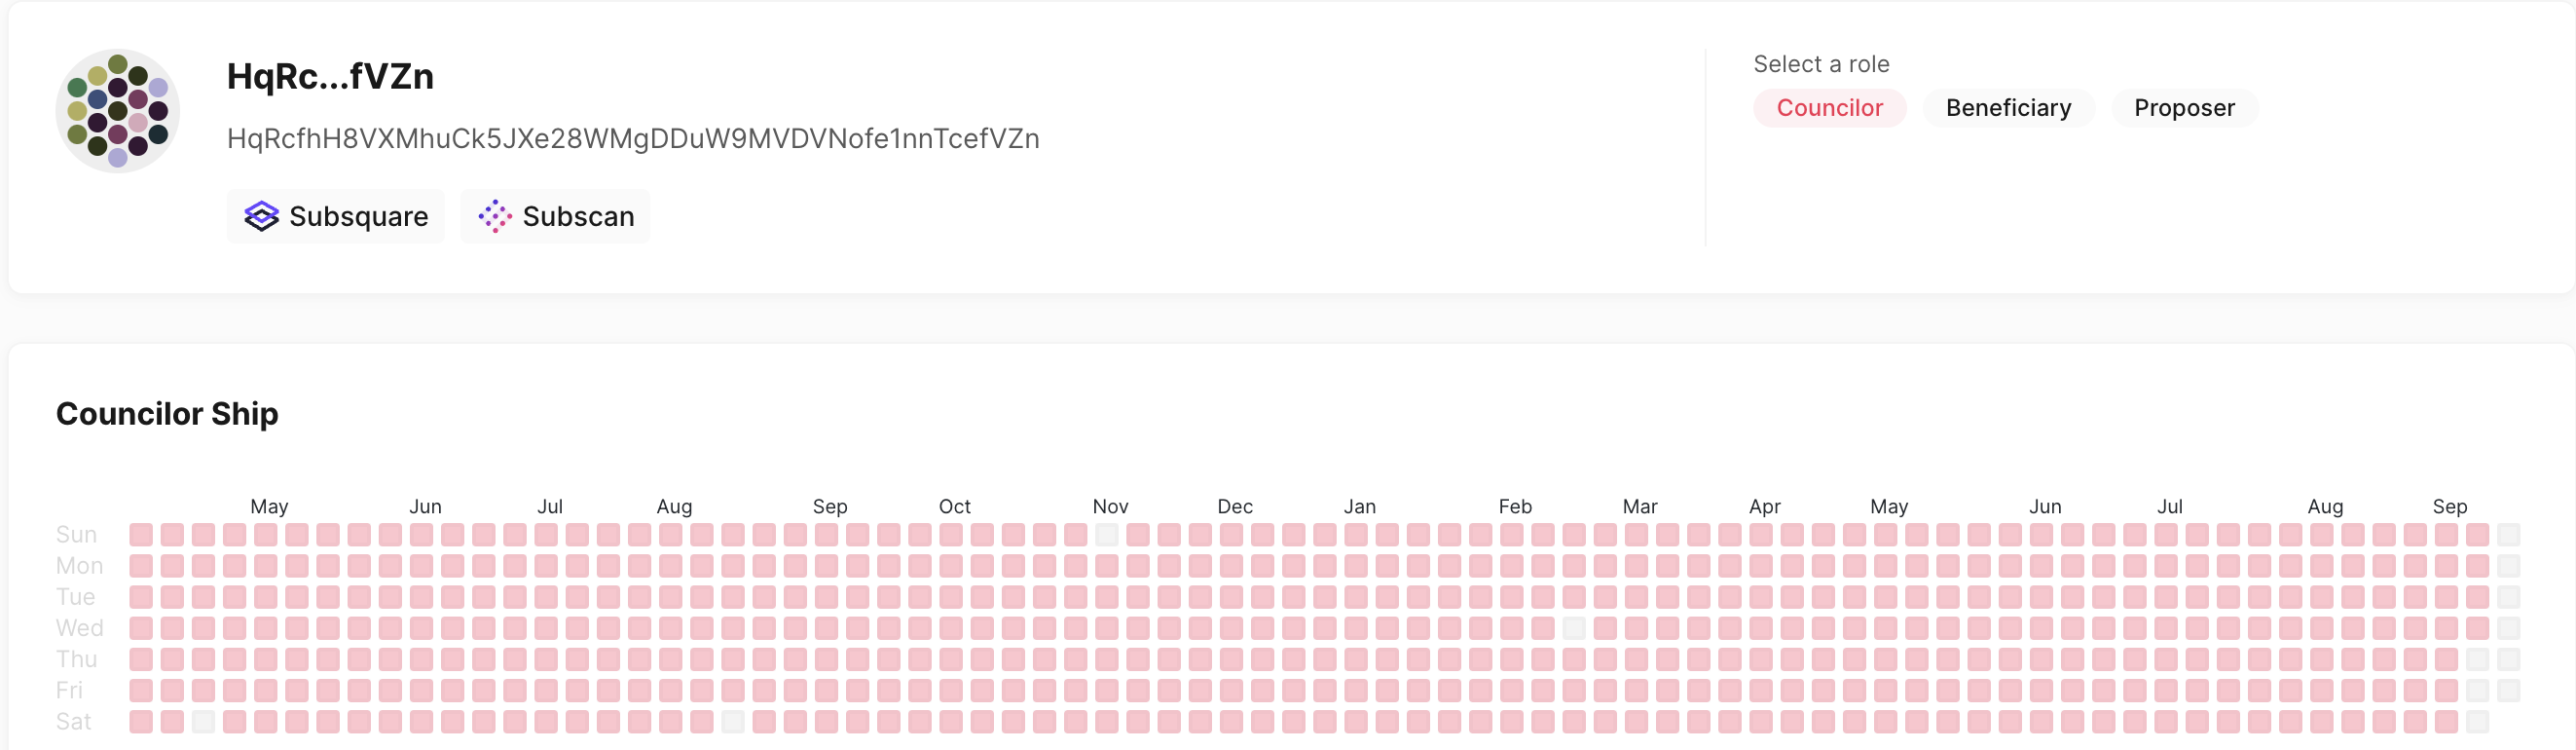The width and height of the screenshot is (2576, 750).
Task: Switch to the Beneficiary role
Action: [2007, 107]
